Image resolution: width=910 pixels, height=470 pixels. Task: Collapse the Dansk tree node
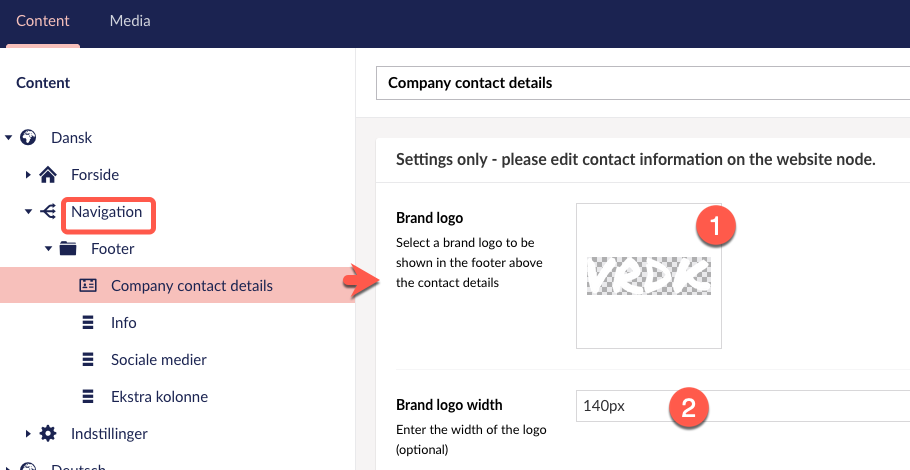(x=8, y=138)
